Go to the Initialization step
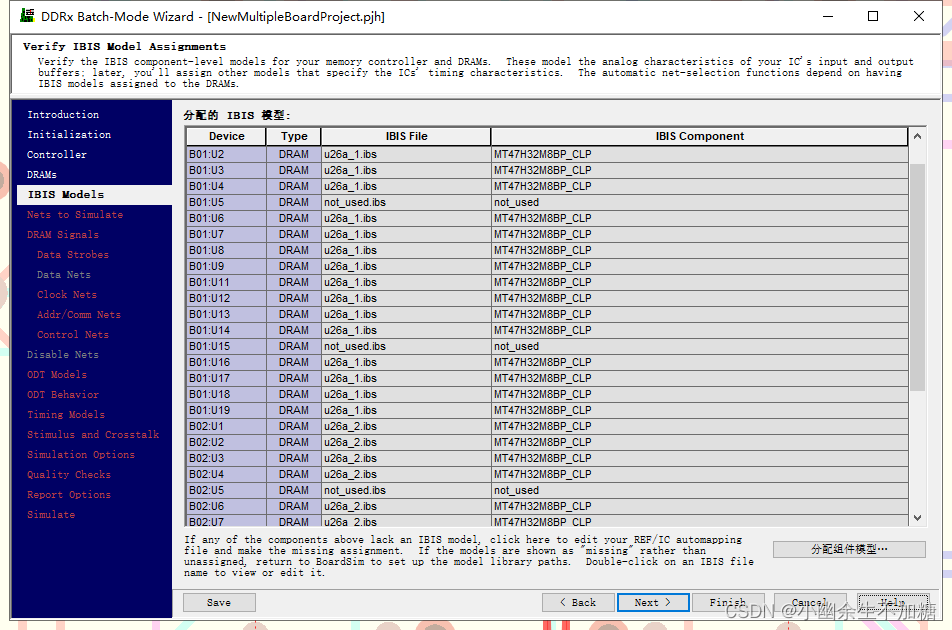The height and width of the screenshot is (630, 952). [x=69, y=135]
